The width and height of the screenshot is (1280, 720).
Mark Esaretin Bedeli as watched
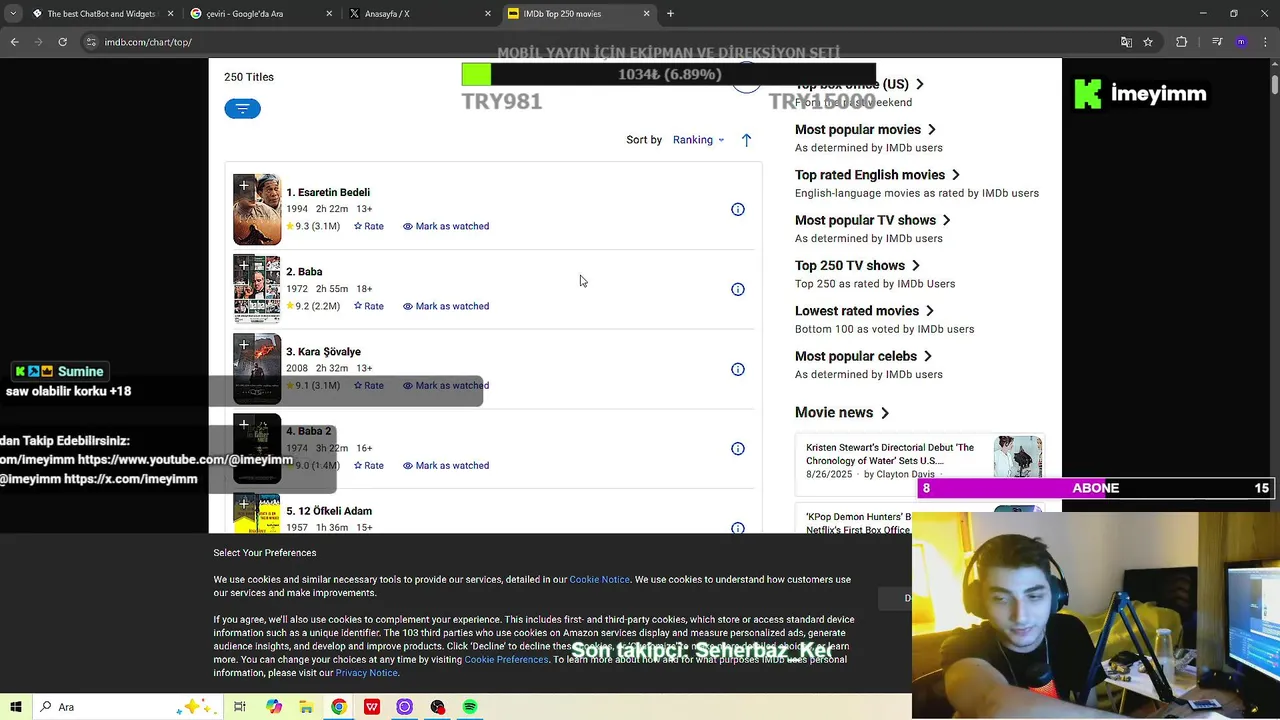(x=446, y=226)
